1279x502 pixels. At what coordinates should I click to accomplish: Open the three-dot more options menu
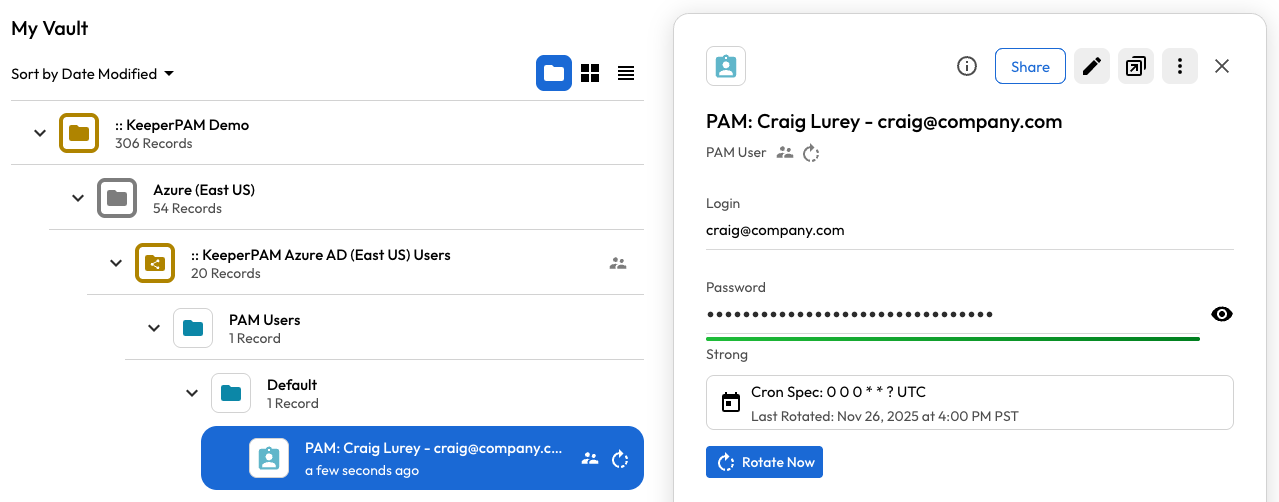click(1180, 66)
